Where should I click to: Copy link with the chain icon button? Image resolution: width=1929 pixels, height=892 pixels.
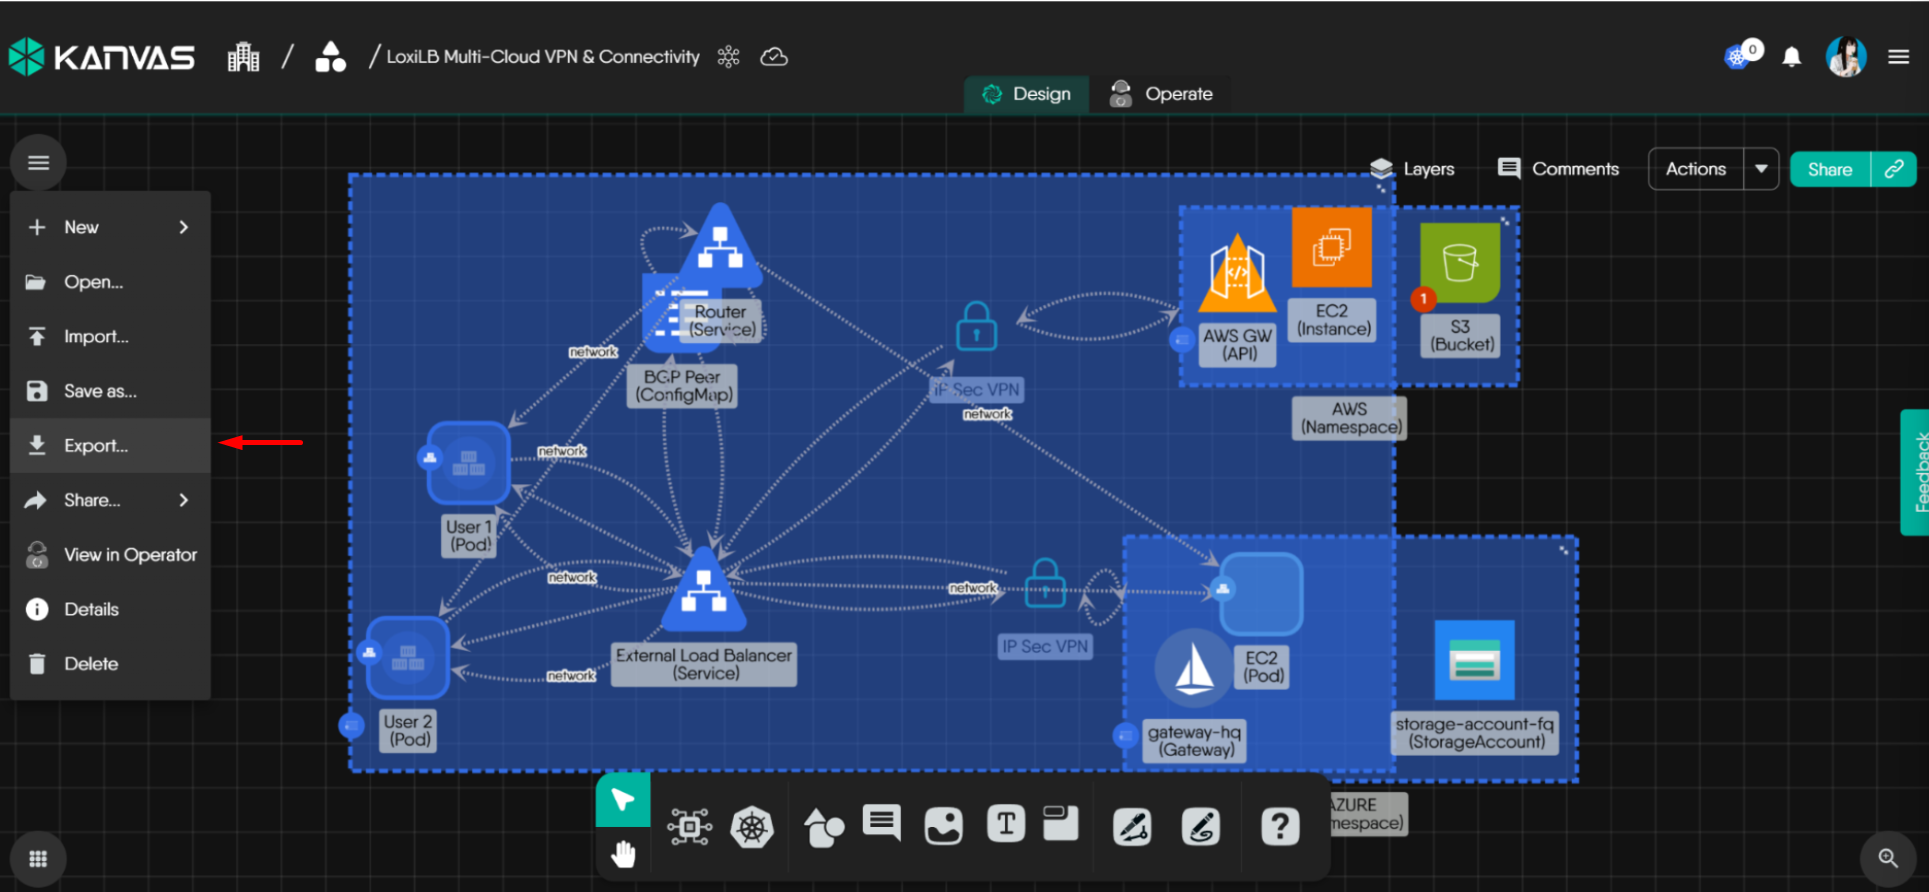(1894, 169)
